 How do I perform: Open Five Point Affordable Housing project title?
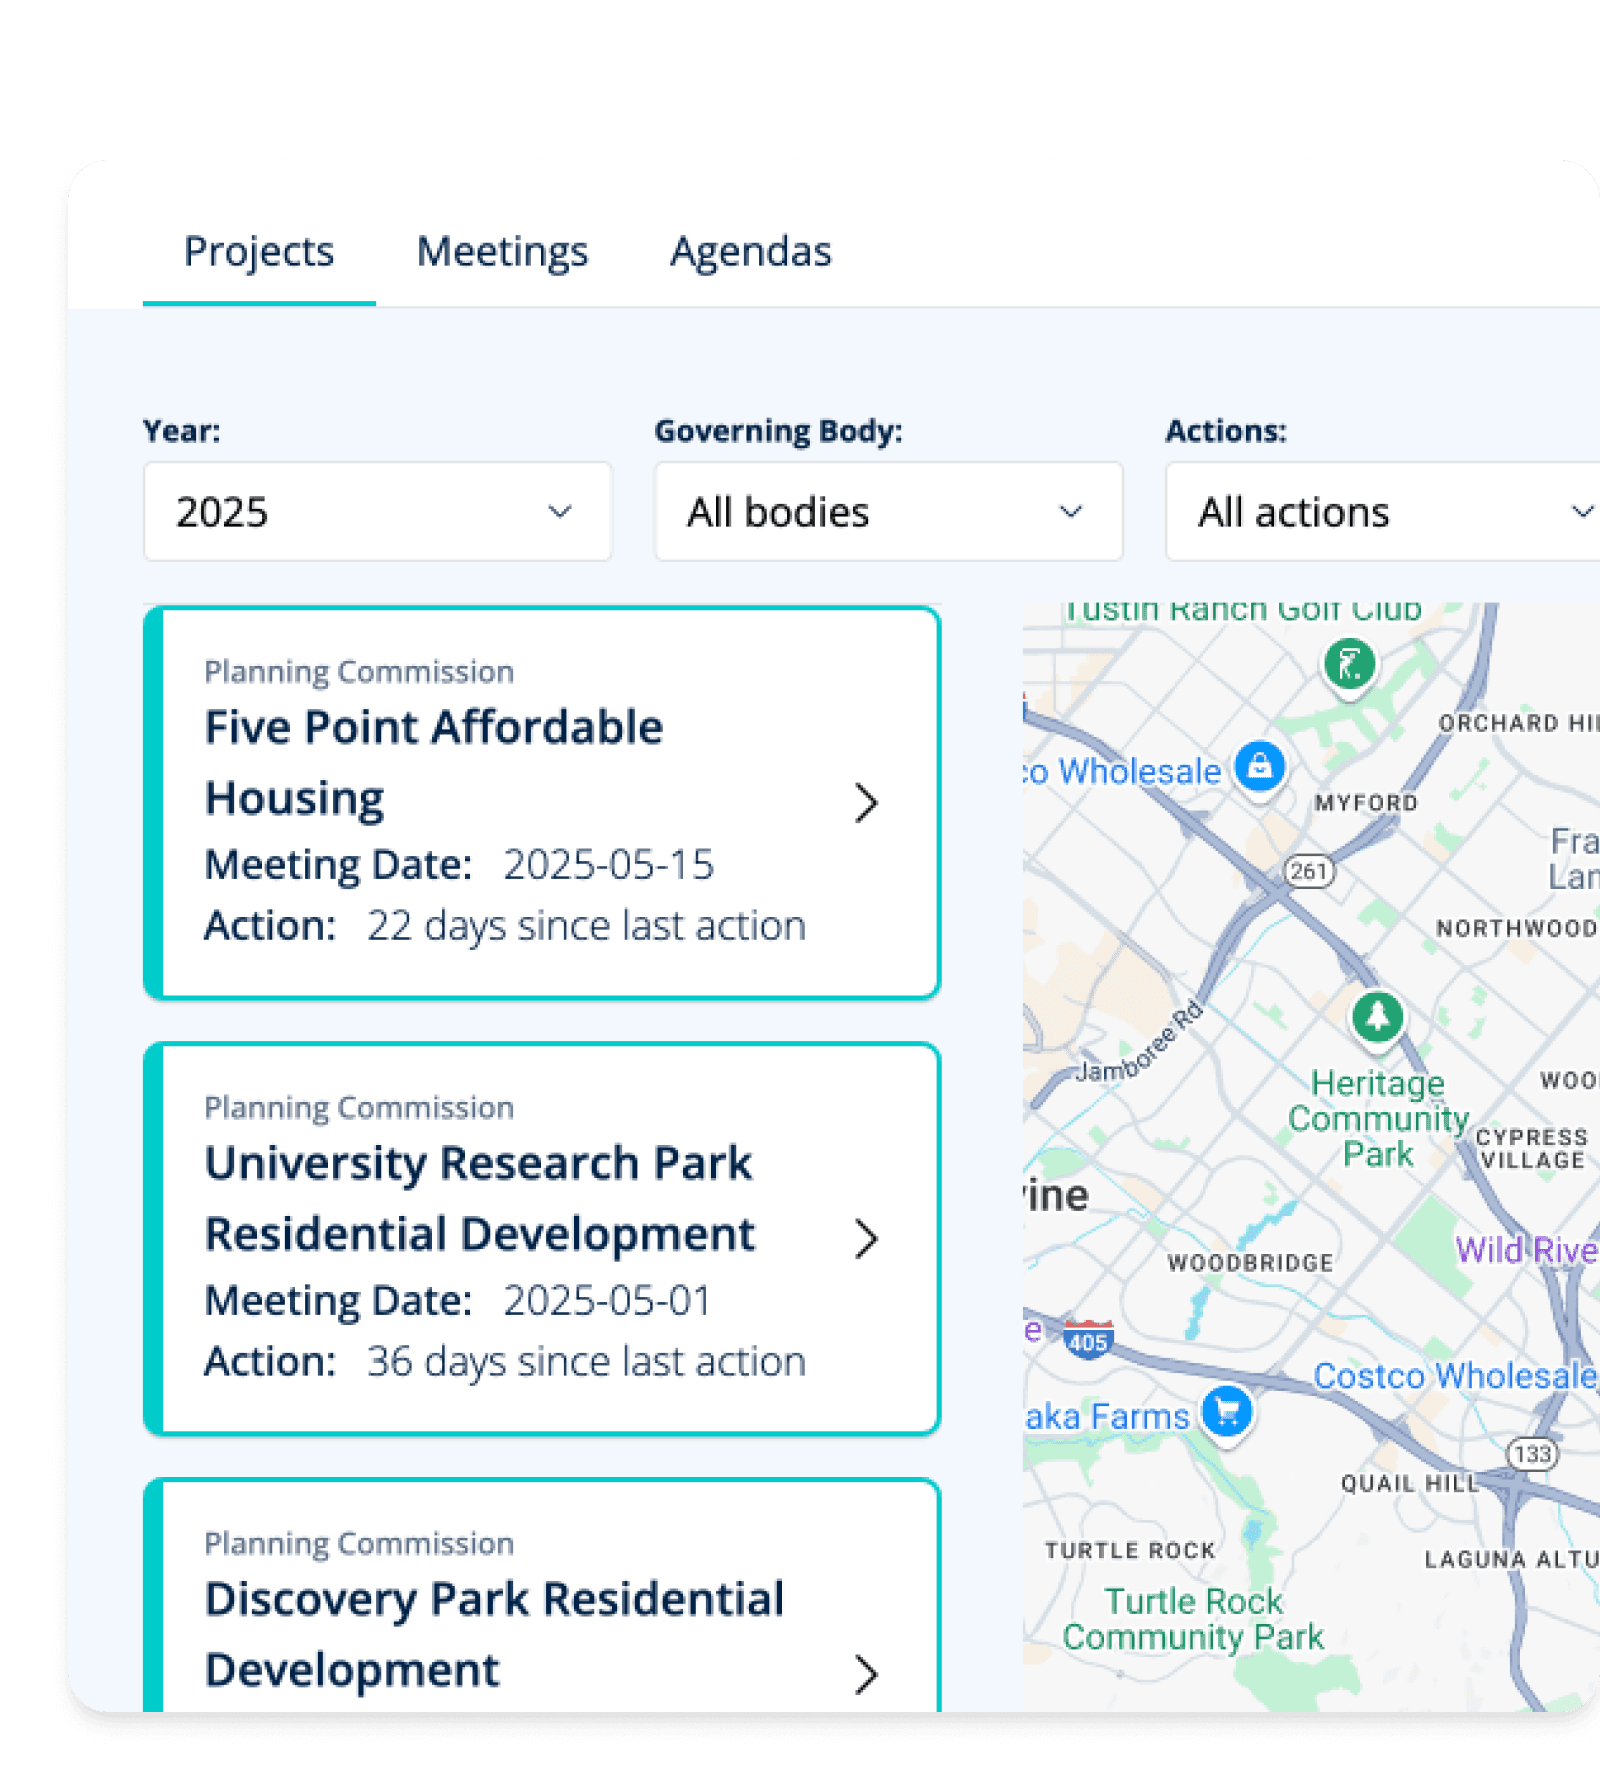click(434, 762)
